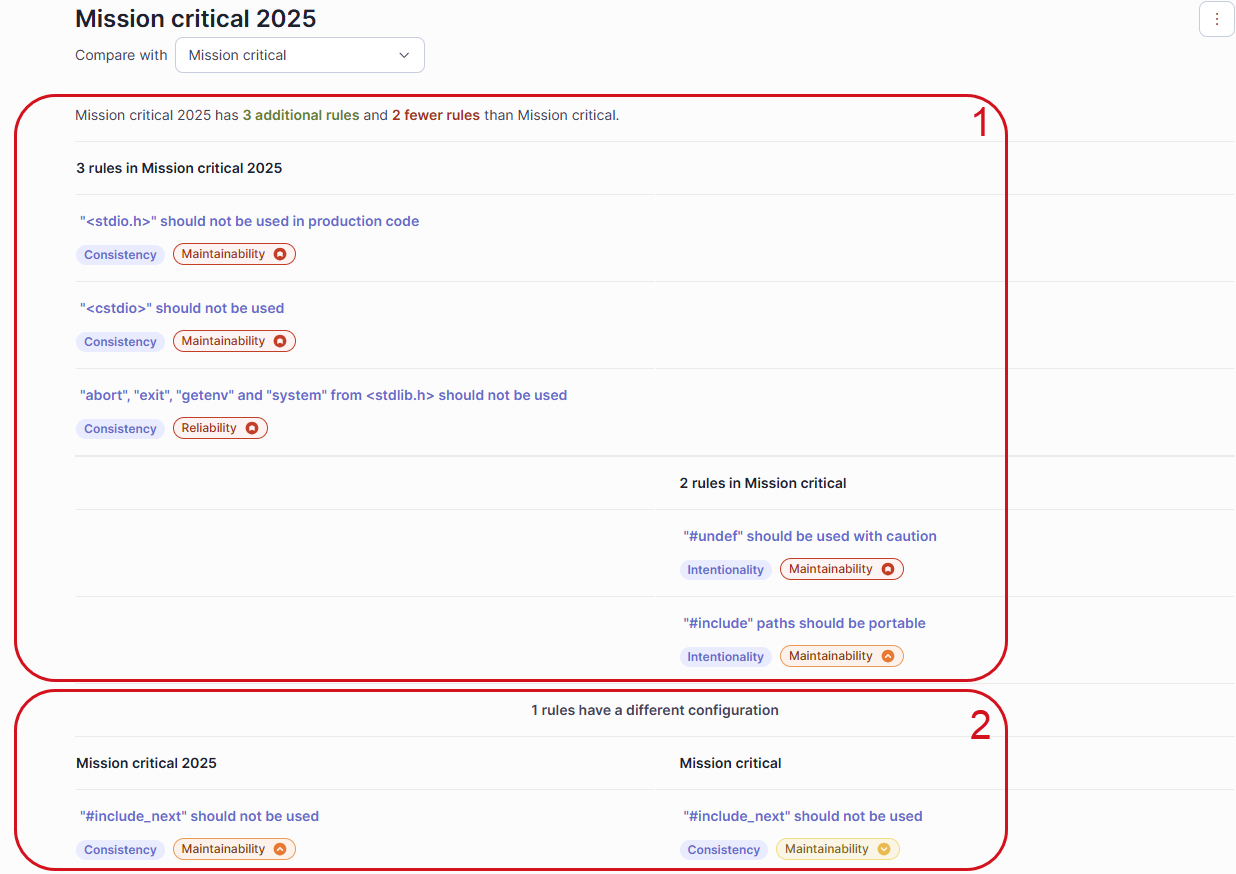The height and width of the screenshot is (874, 1236).
Task: Click Intentionality tag under the #undef rule
Action: point(725,570)
